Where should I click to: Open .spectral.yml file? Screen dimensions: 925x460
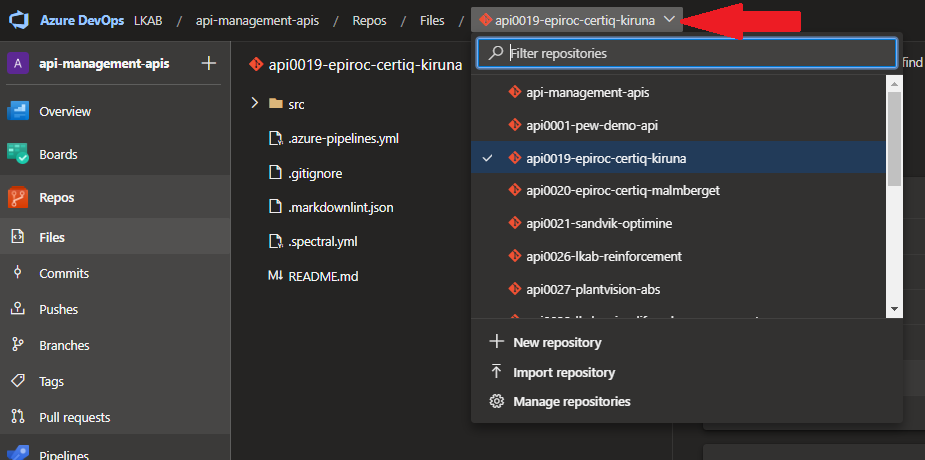pyautogui.click(x=323, y=242)
